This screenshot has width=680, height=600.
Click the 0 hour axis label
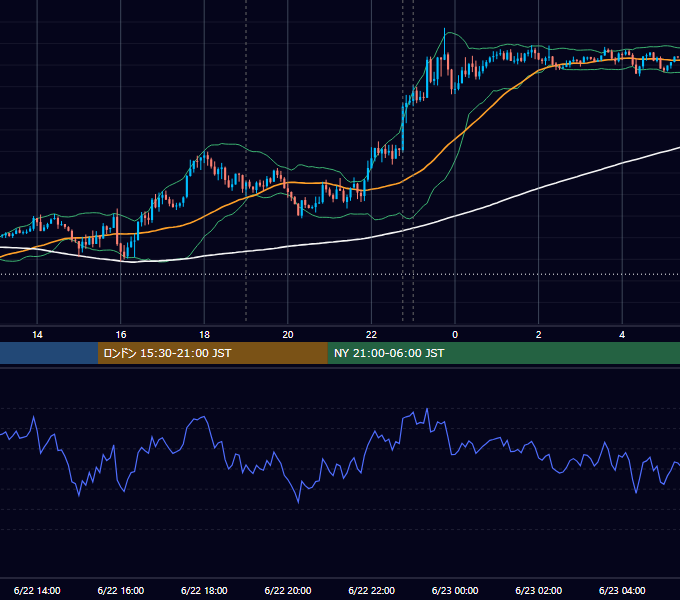(455, 335)
